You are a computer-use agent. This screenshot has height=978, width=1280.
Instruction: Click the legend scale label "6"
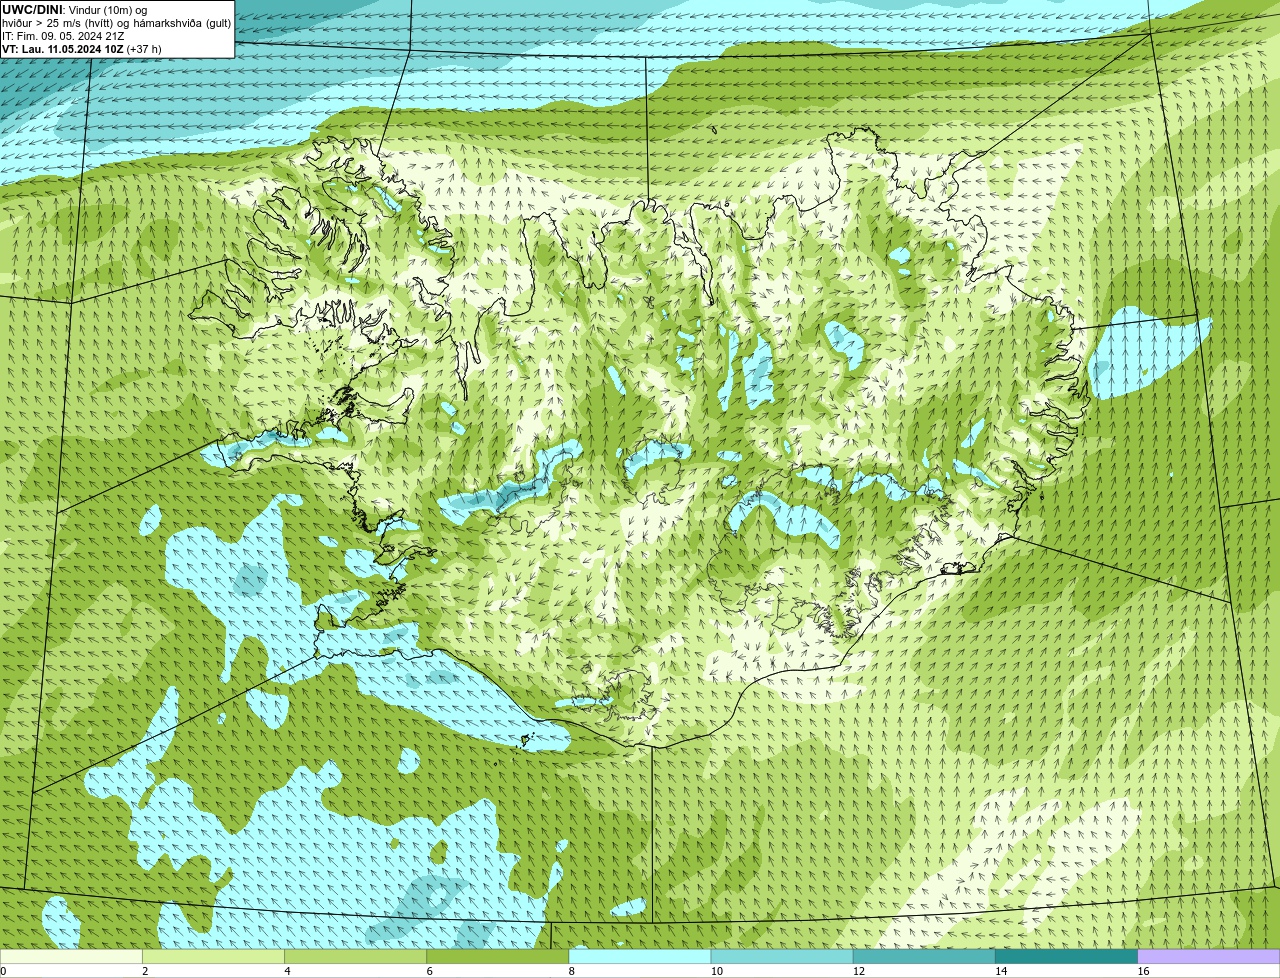tap(429, 971)
